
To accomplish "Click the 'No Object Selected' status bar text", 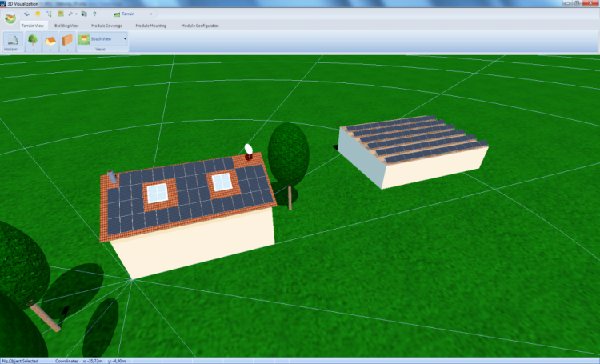I will [x=19, y=361].
